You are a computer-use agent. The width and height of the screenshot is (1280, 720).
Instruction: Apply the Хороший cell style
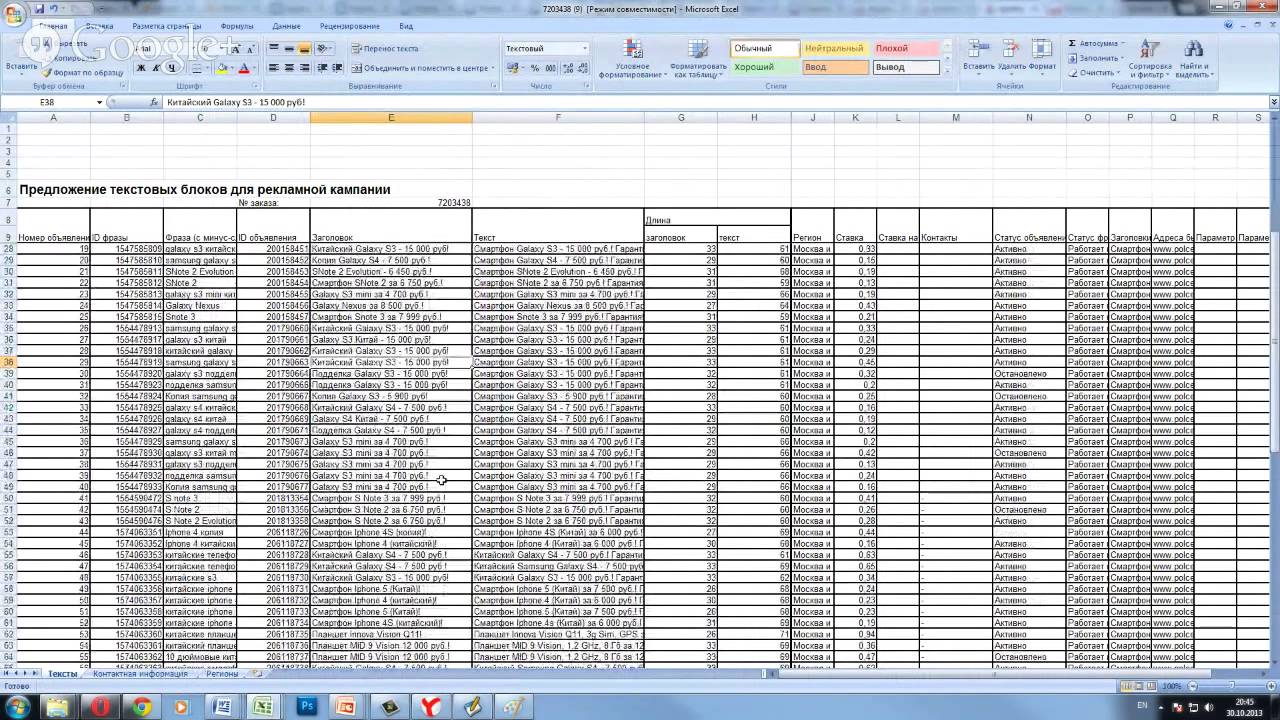point(765,67)
